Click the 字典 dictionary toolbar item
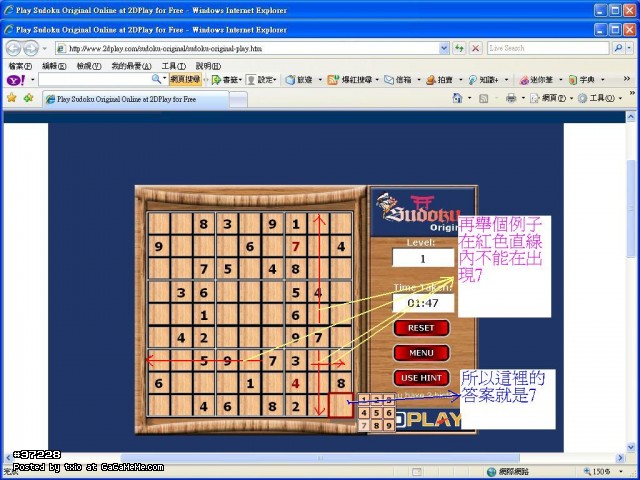Screen dimensions: 640x480 point(582,80)
